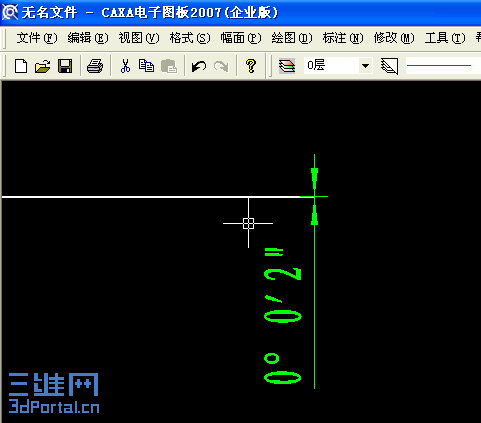Screen dimensions: 481x423
Task: Select the 0层 layer combo box field
Action: 338,66
